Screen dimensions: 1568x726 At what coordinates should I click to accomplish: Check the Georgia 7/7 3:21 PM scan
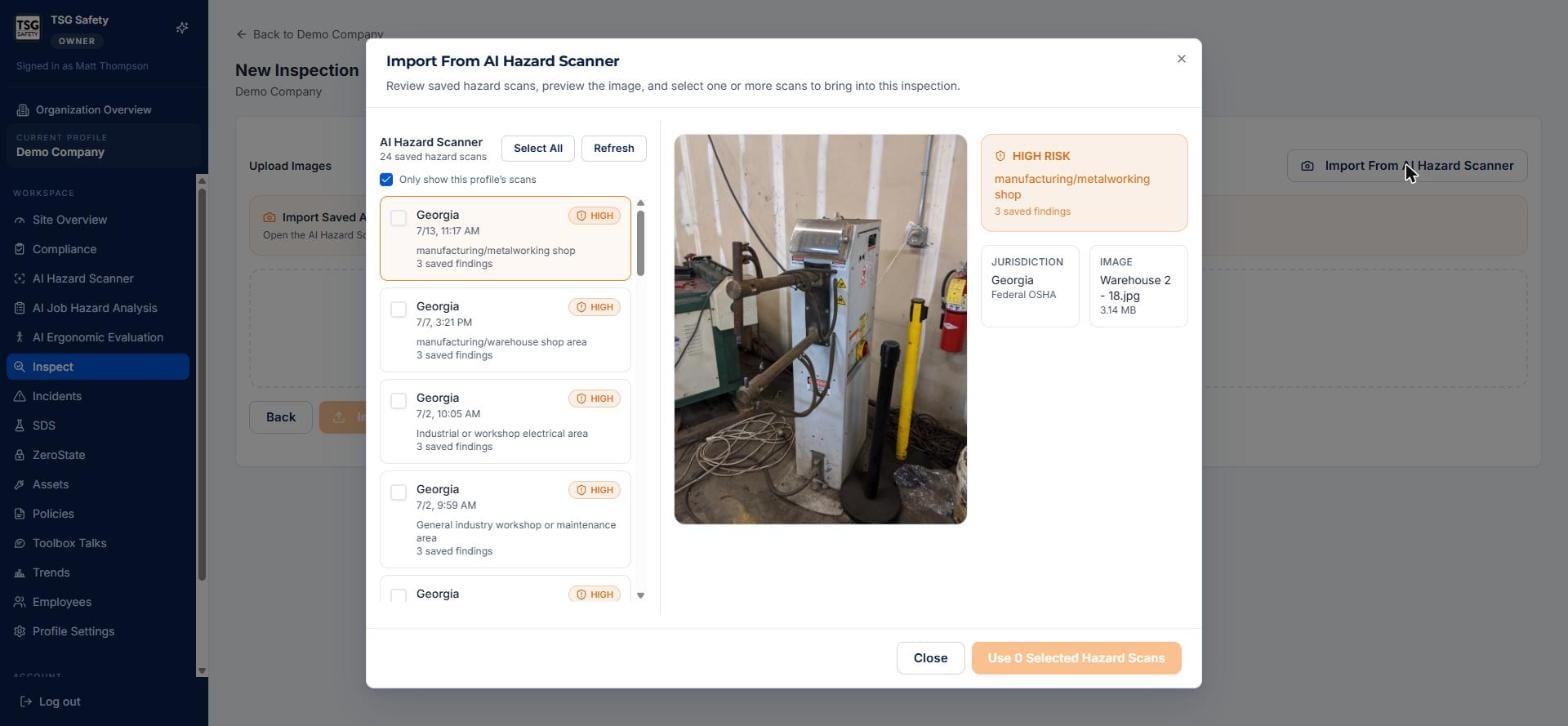coord(398,309)
